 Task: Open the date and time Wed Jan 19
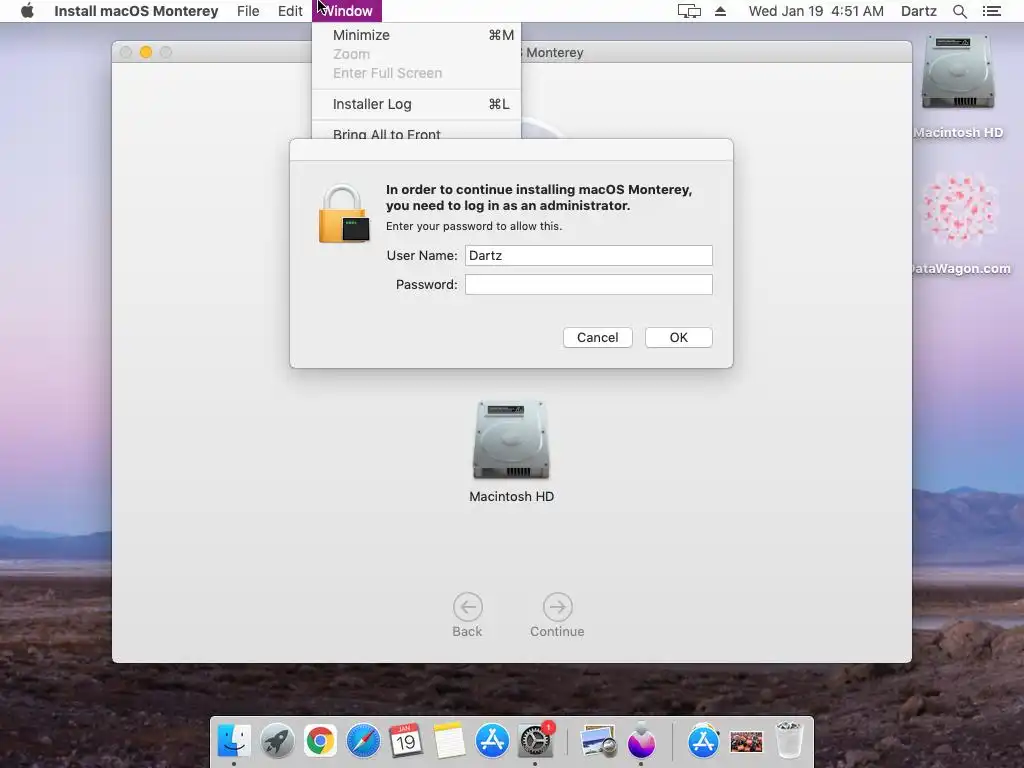pos(816,11)
